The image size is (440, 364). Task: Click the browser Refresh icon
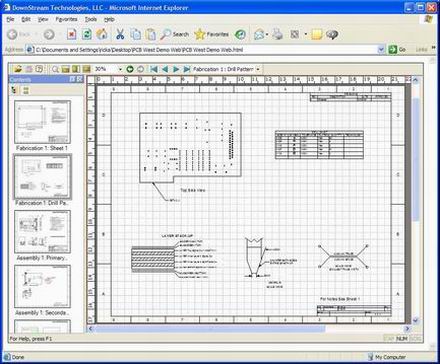(87, 34)
